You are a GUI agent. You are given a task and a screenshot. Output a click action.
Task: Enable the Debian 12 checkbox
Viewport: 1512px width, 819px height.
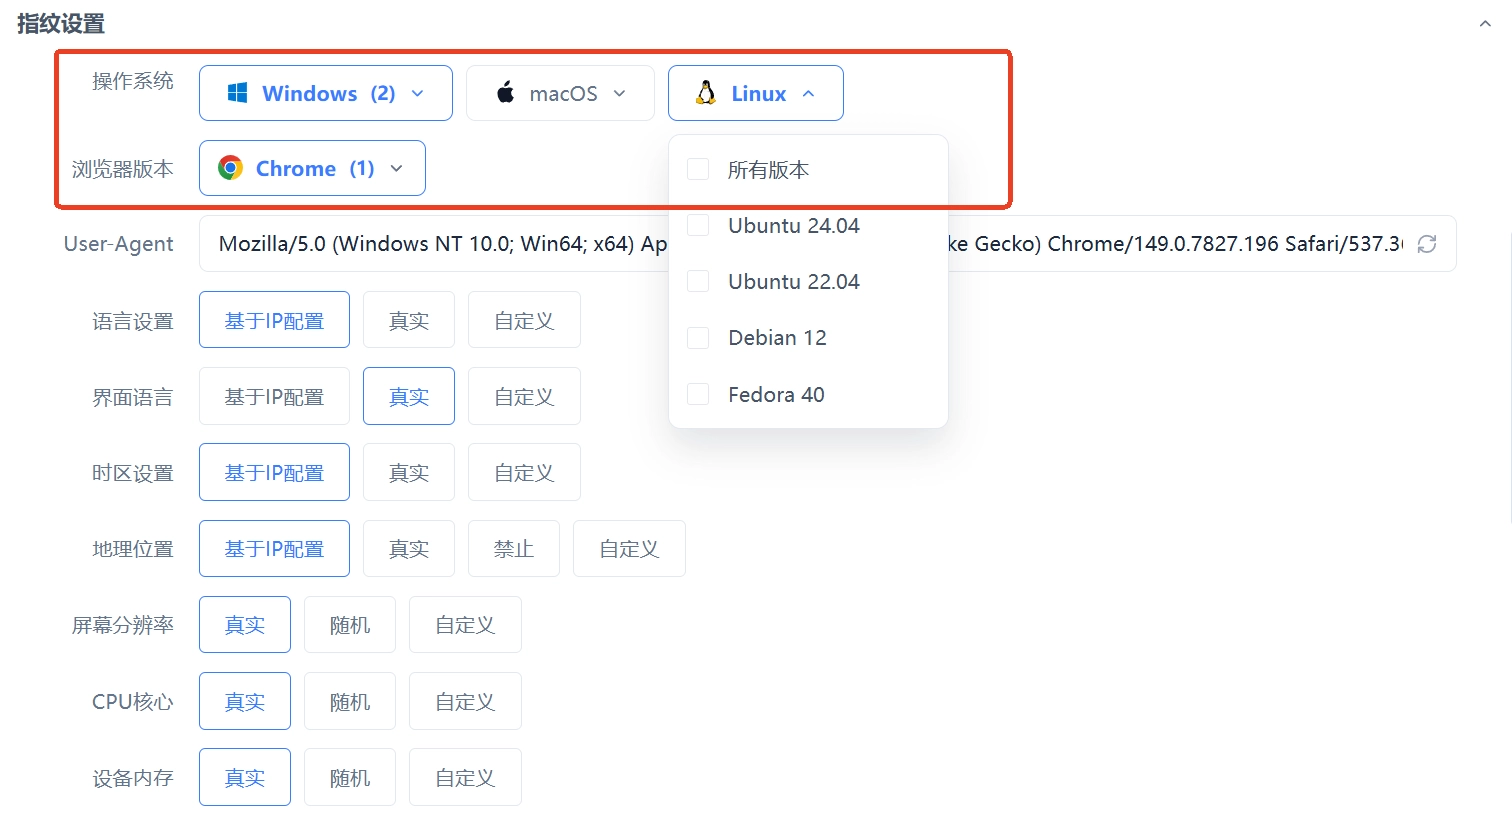tap(698, 338)
